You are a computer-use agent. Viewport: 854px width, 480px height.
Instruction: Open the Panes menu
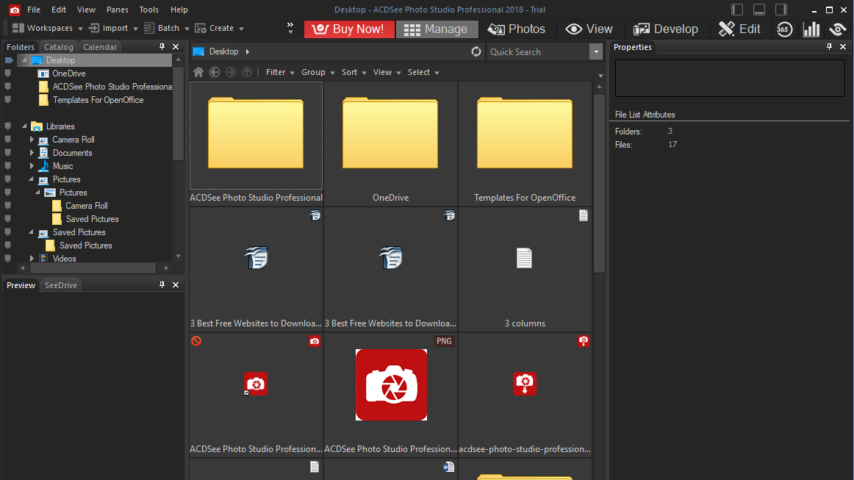pos(117,10)
